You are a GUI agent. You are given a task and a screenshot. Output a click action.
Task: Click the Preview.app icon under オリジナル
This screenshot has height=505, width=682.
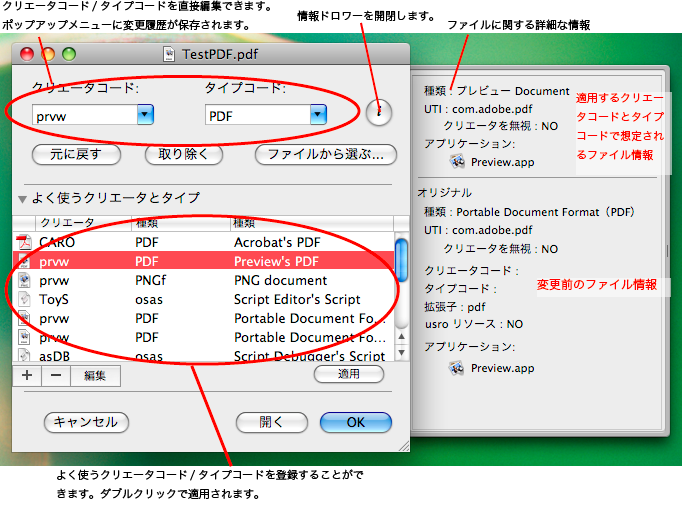[x=457, y=368]
